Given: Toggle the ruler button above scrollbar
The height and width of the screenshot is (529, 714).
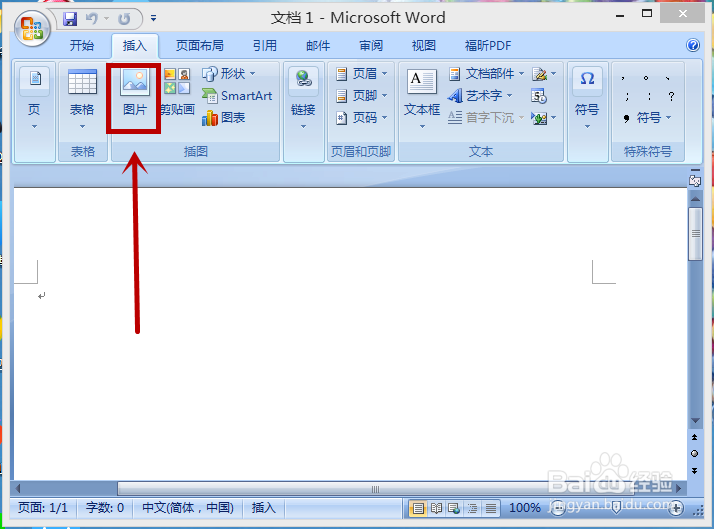Looking at the screenshot, I should click(695, 181).
